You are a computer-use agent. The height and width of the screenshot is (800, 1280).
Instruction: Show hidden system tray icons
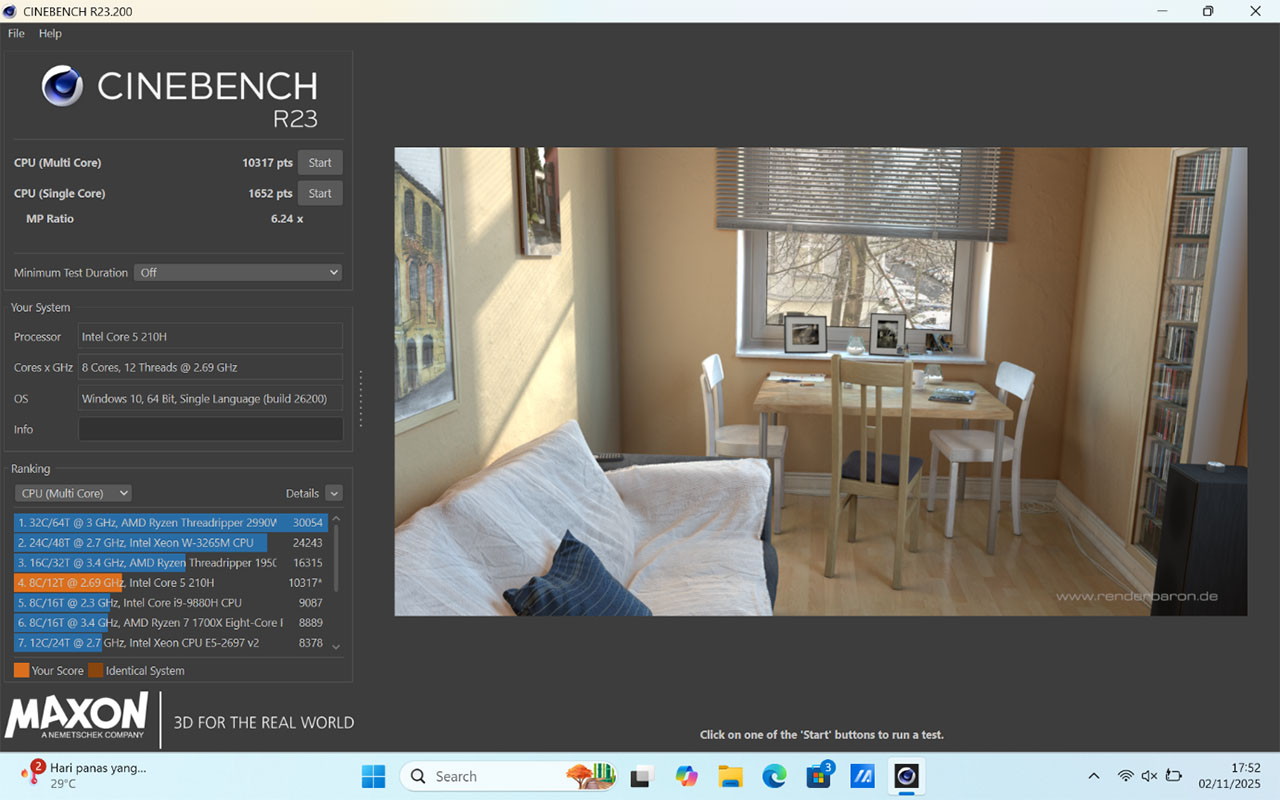coord(1093,776)
